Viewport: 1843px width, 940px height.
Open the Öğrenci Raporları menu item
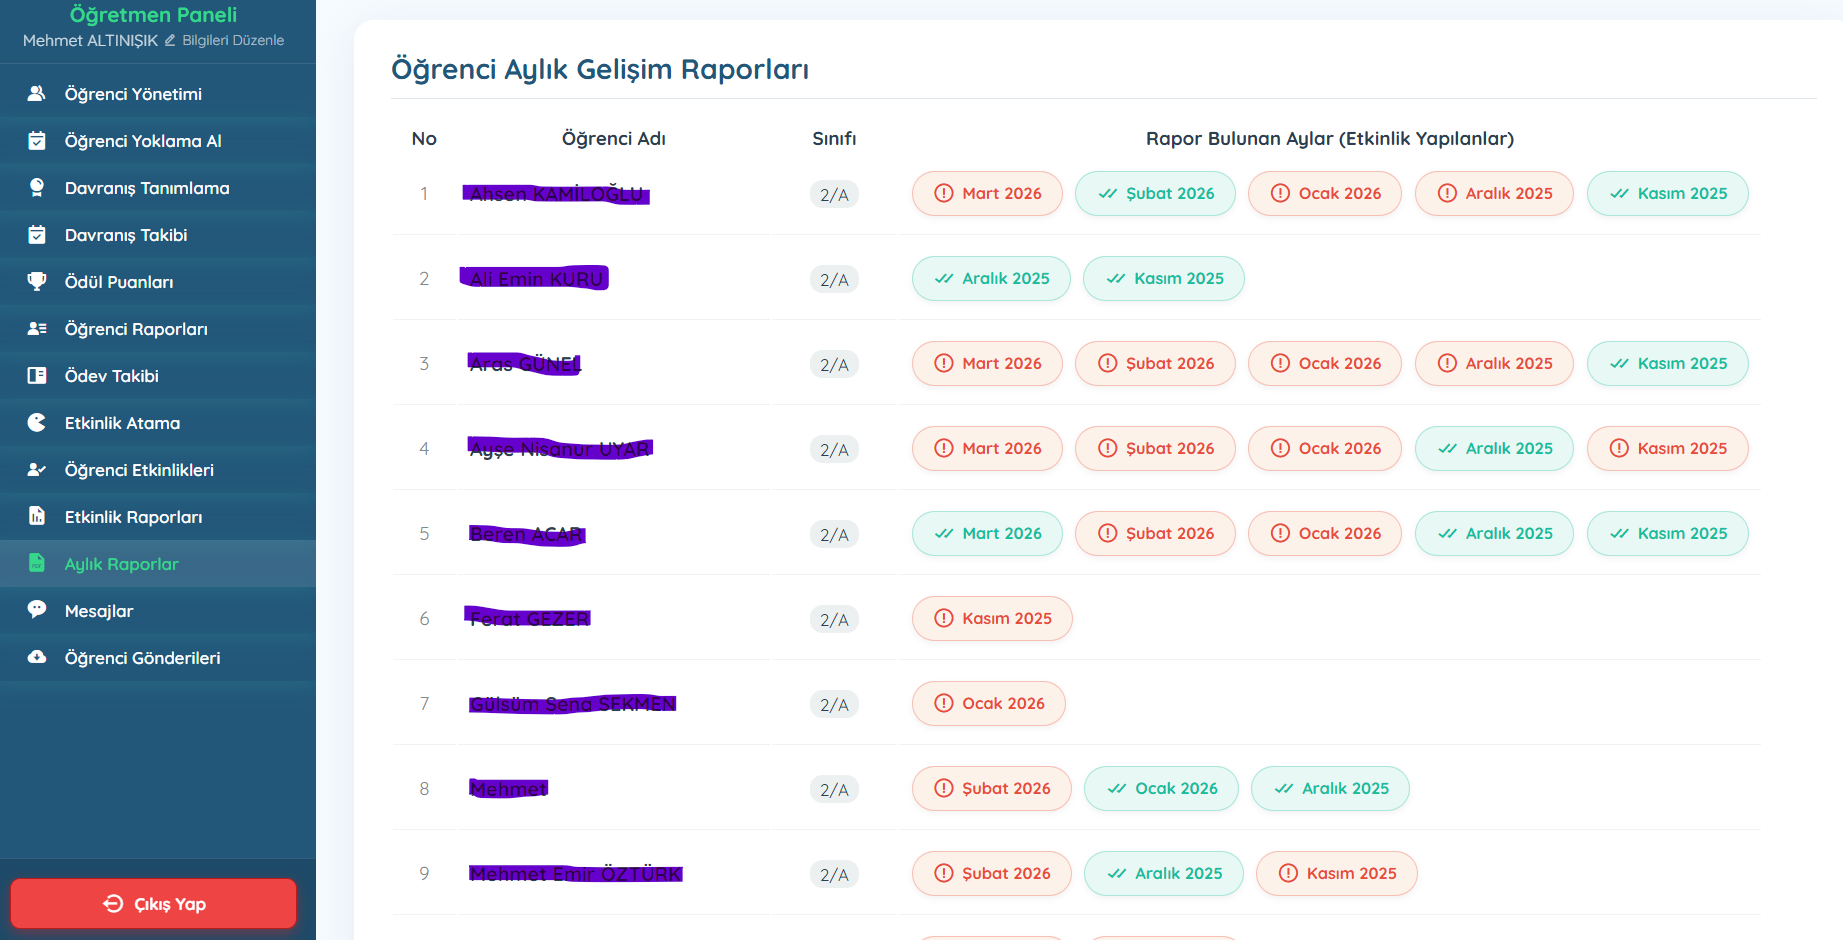coord(136,329)
